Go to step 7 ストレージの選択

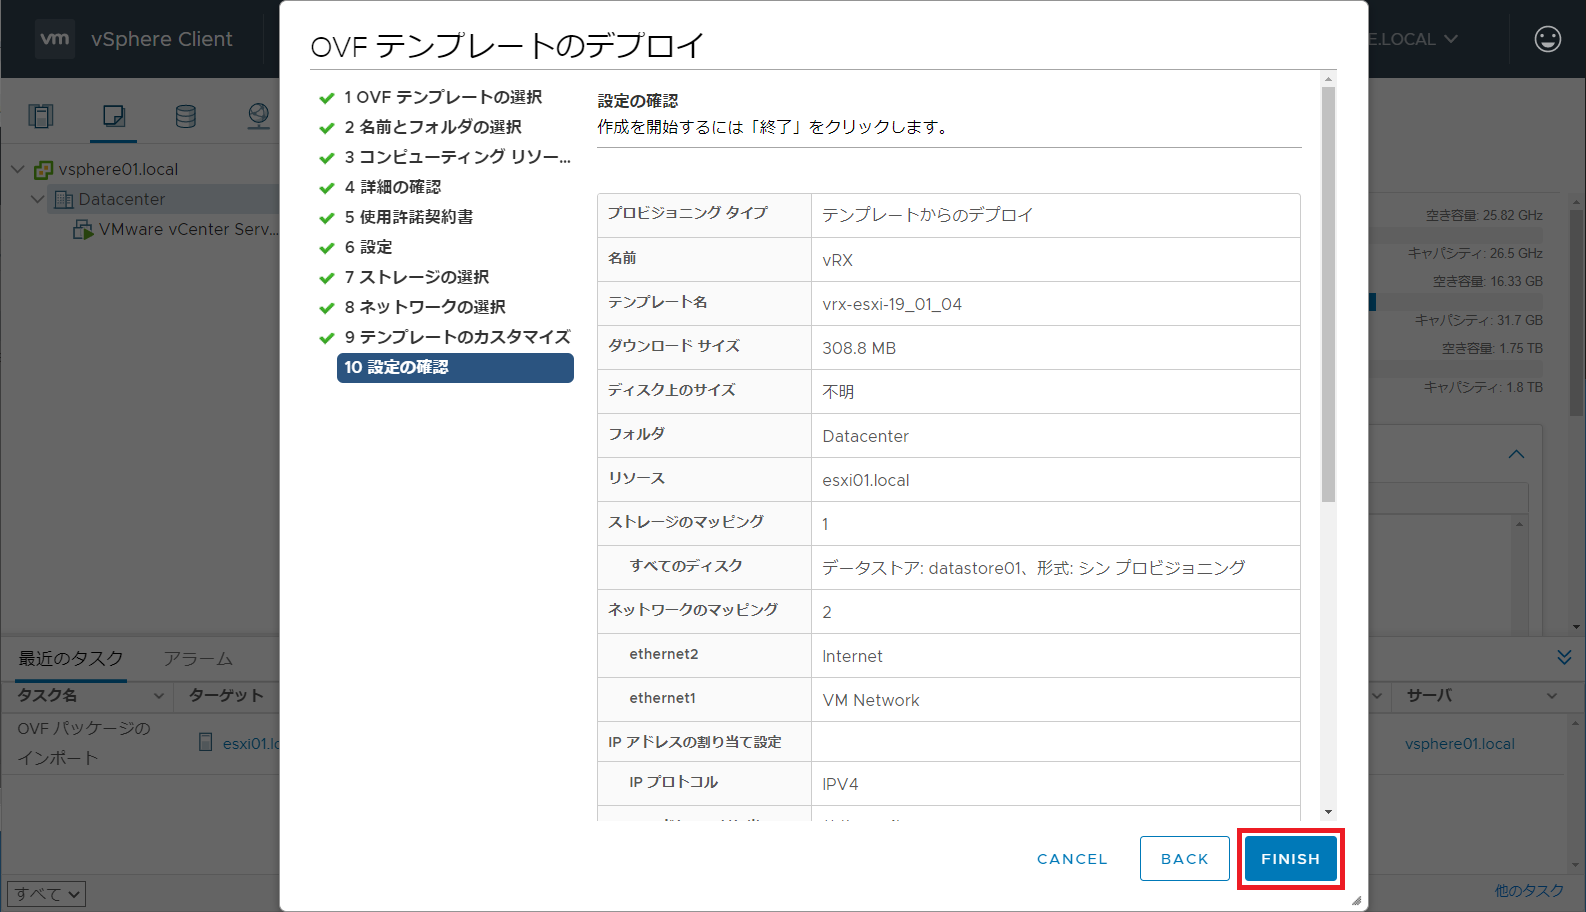(x=416, y=277)
